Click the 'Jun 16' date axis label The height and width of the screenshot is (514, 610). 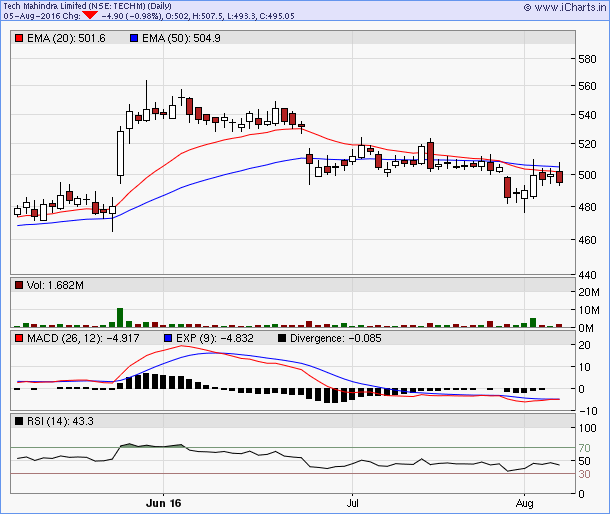163,503
